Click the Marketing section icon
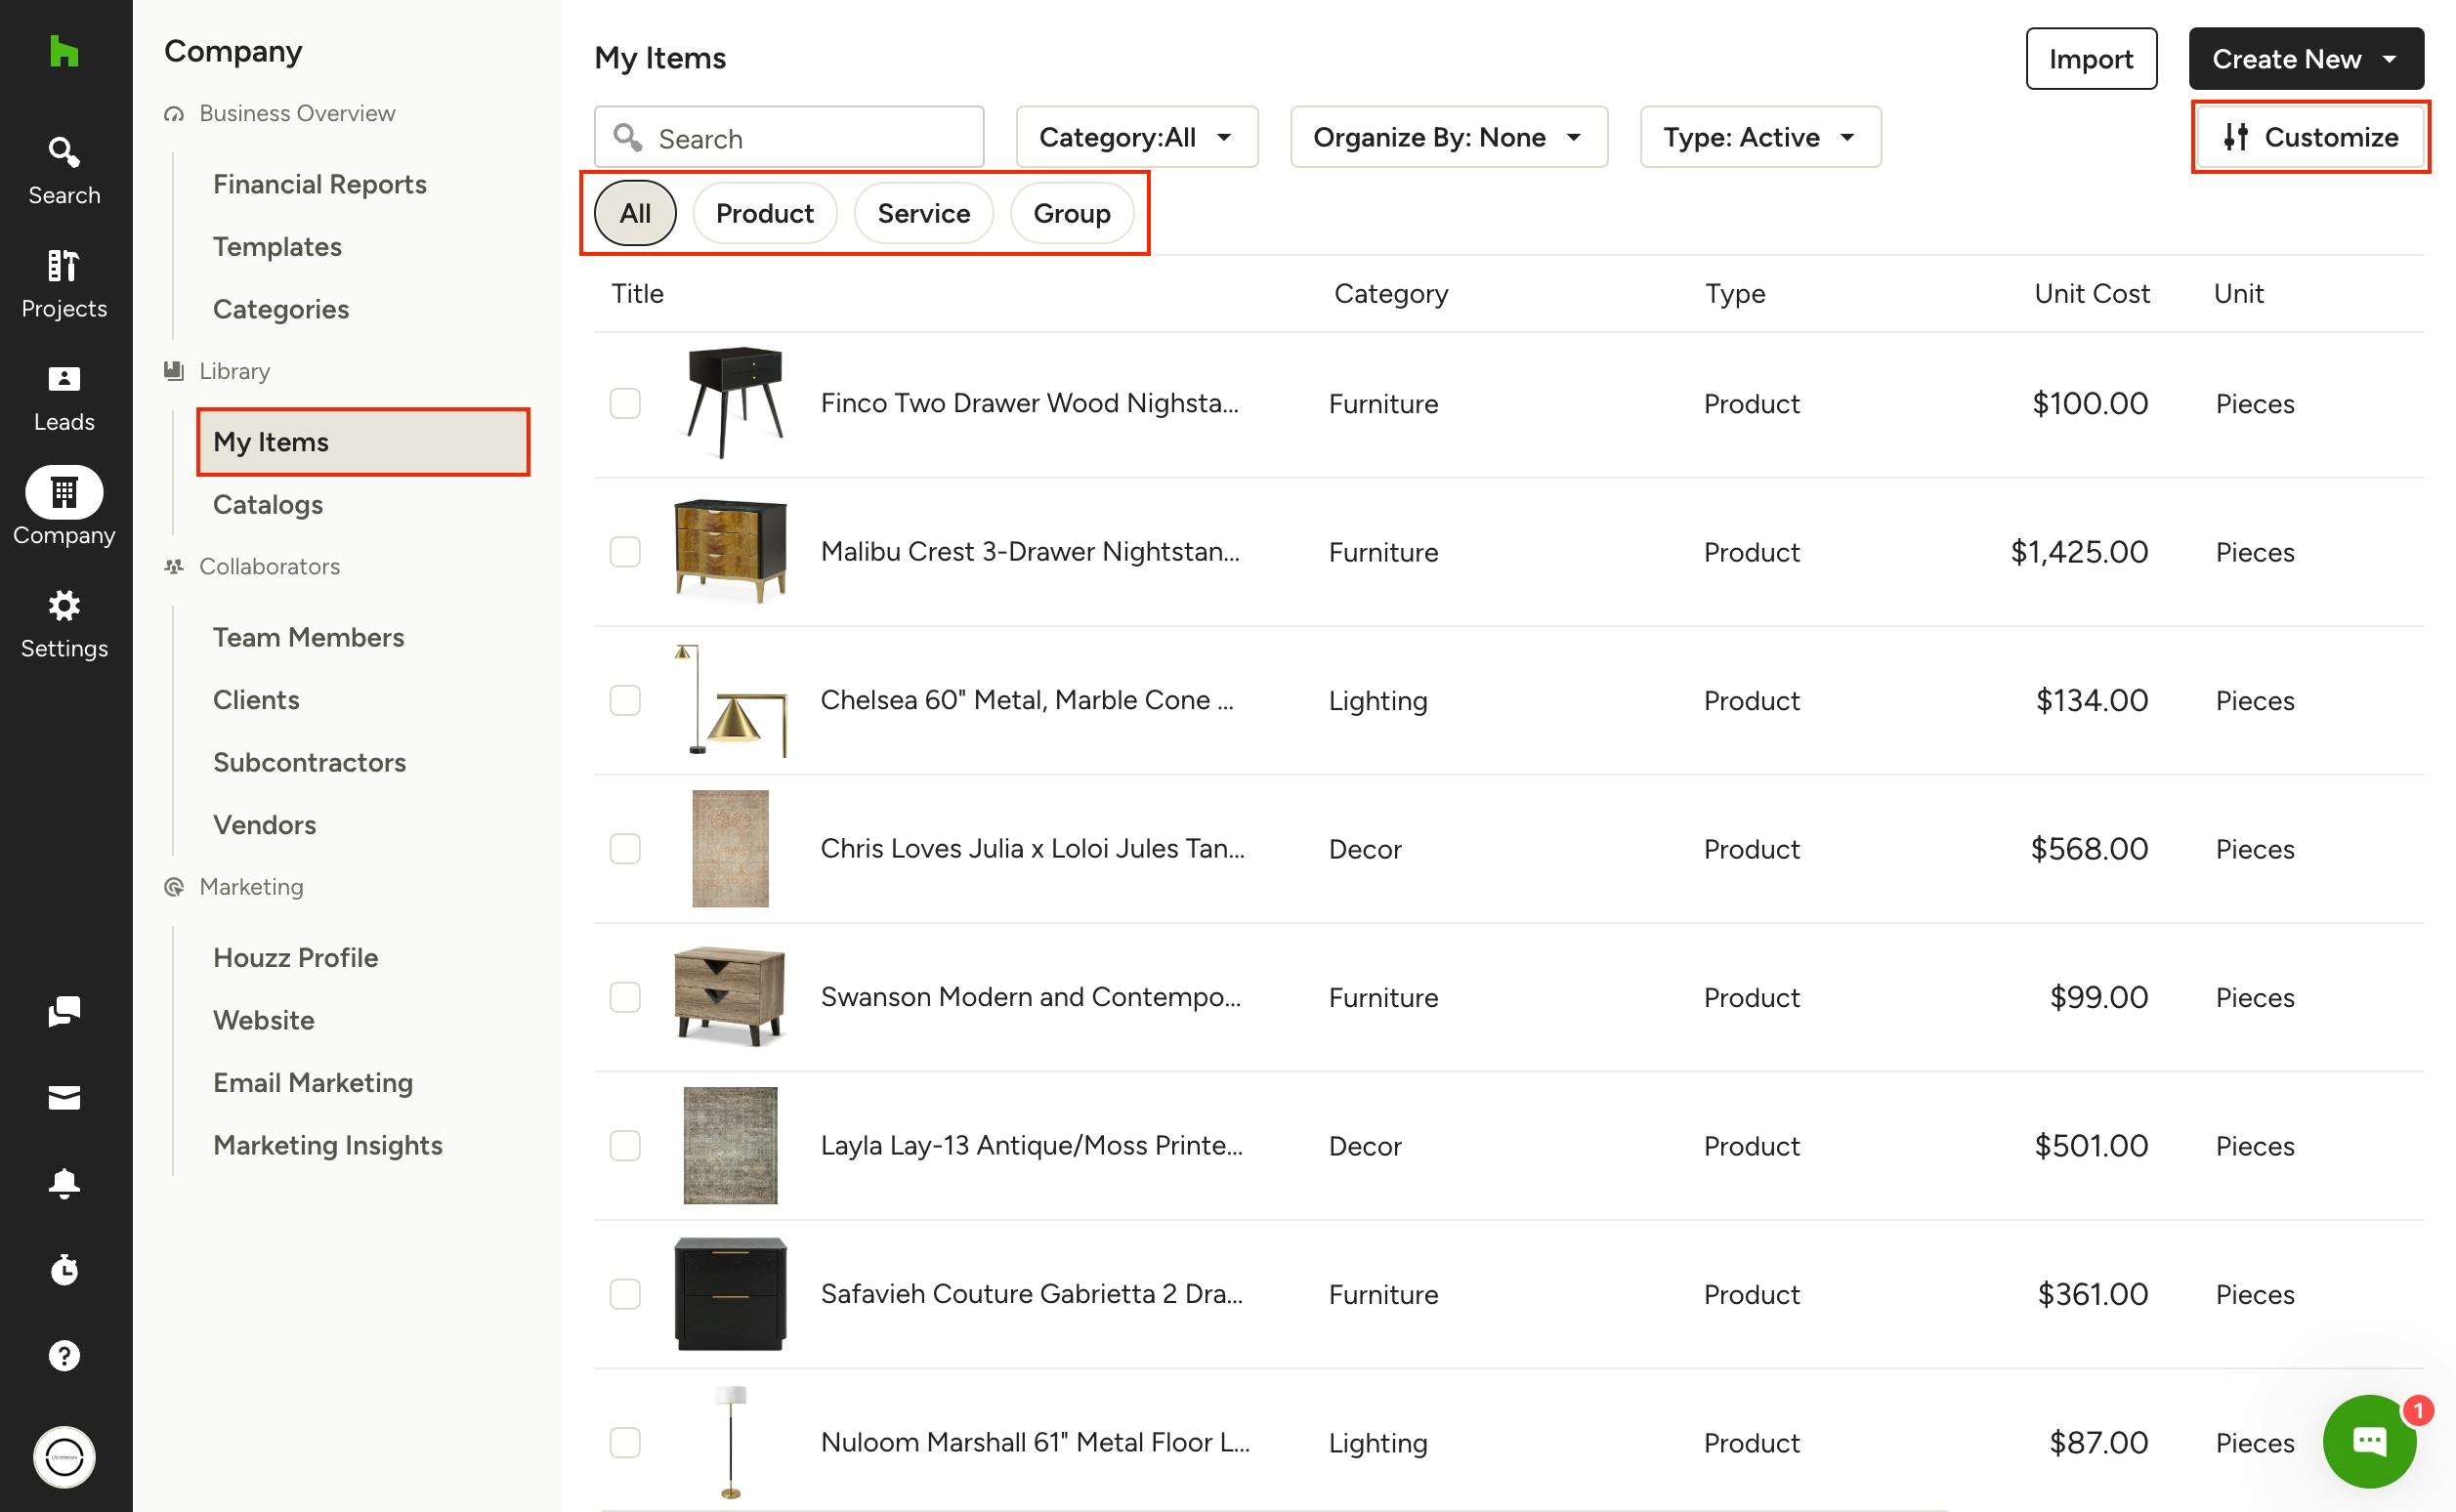The image size is (2456, 1512). click(174, 887)
